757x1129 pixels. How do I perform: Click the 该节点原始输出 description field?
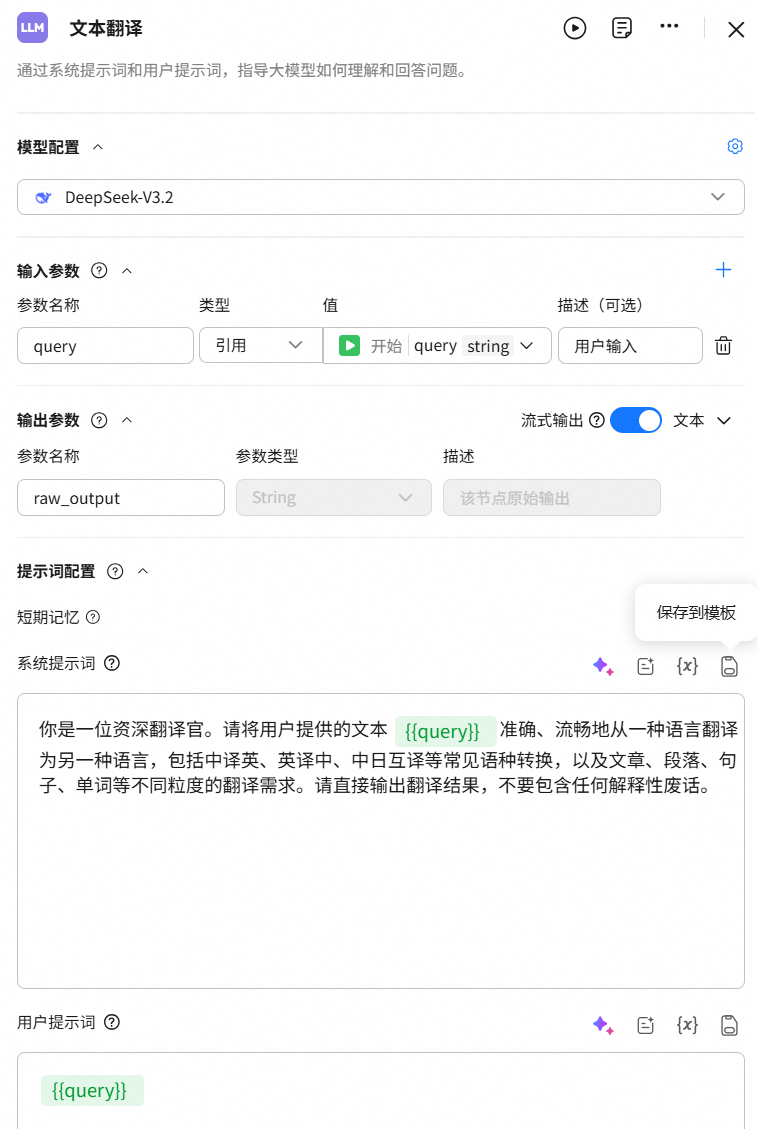552,498
